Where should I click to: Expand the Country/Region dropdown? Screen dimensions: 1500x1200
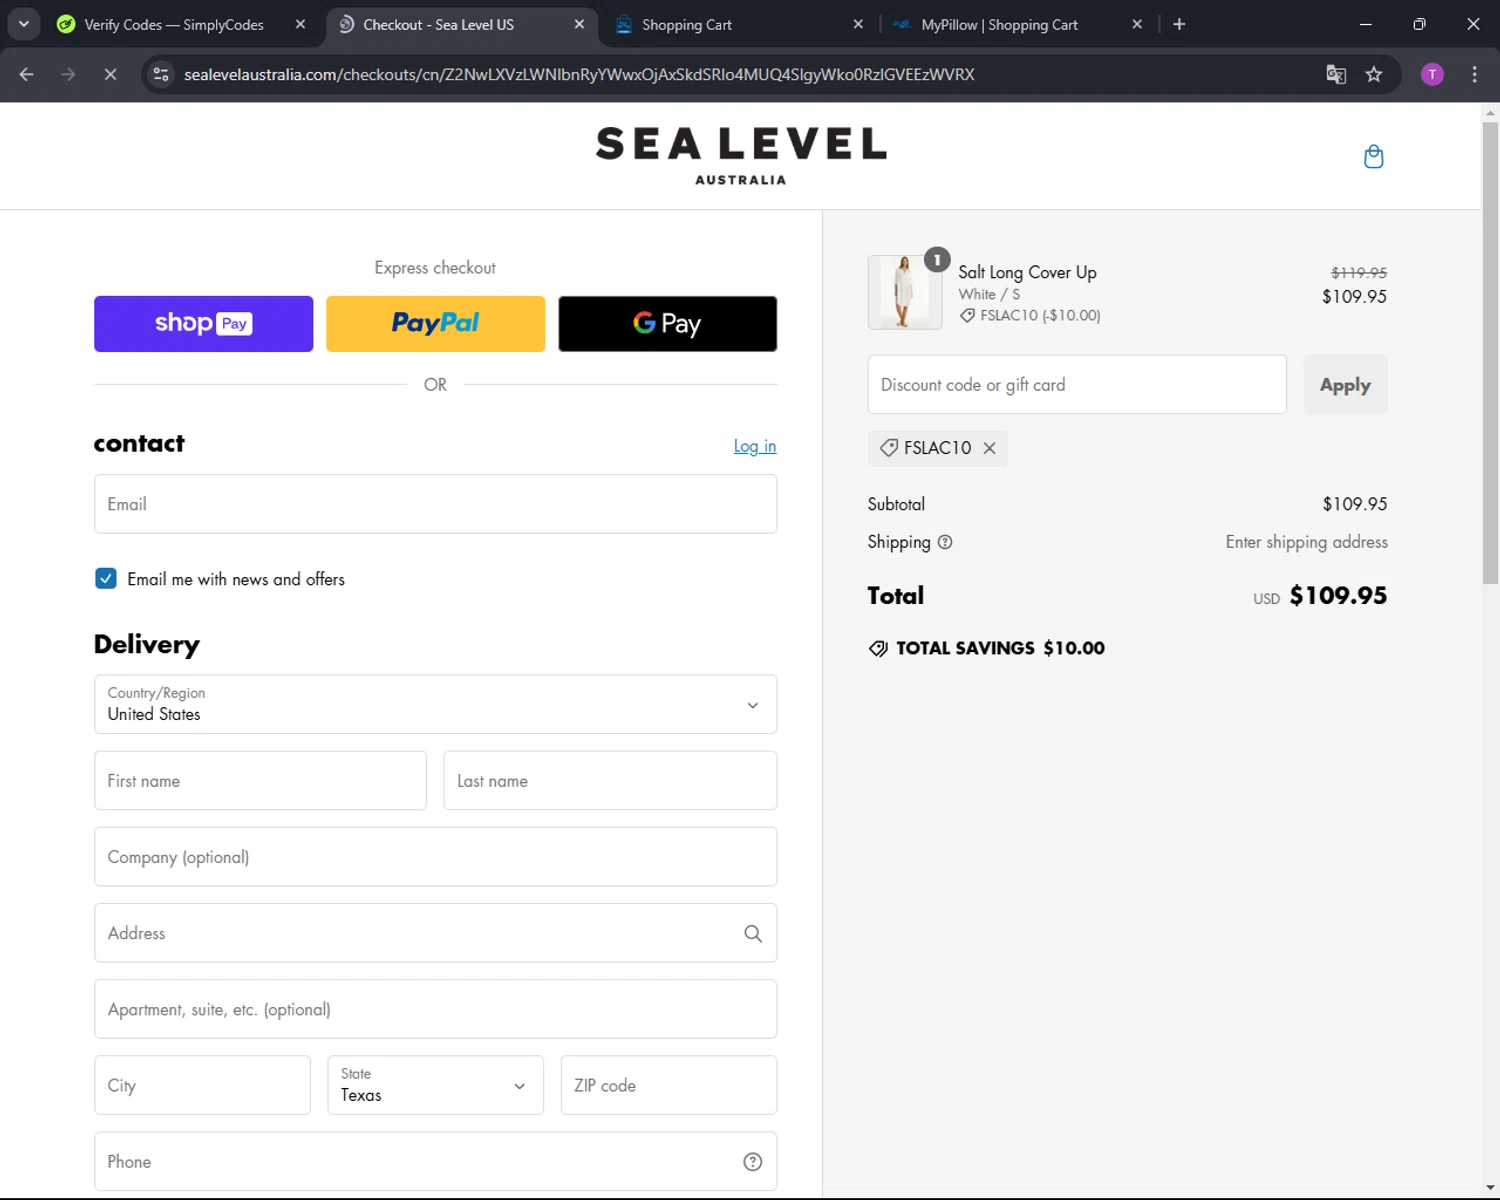435,704
